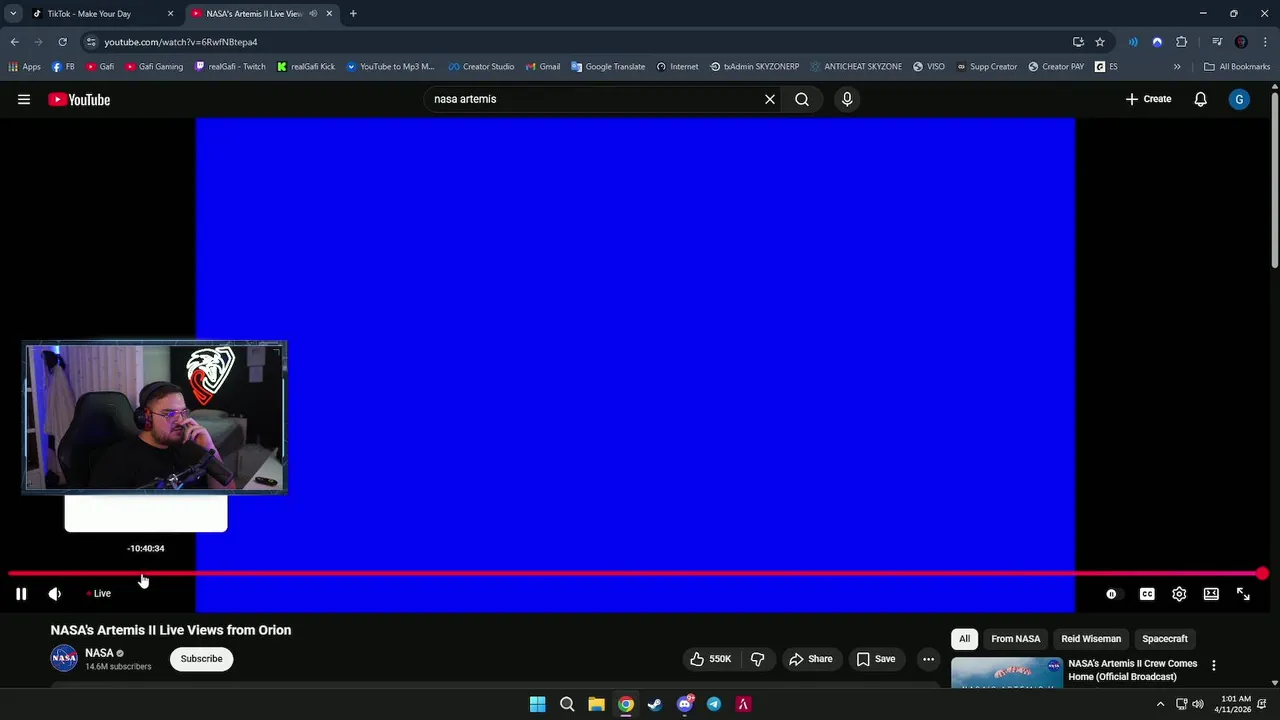The image size is (1280, 720).
Task: Open Steam from taskbar
Action: (655, 704)
